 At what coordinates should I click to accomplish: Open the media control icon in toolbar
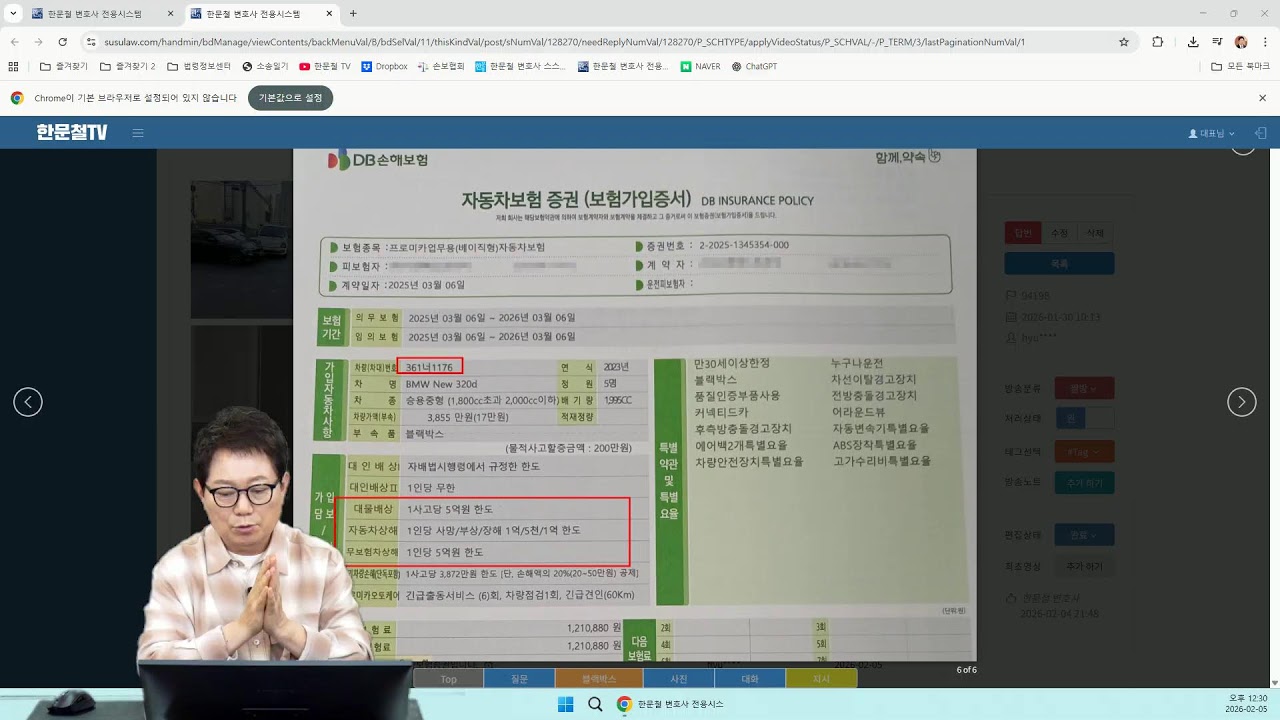1217,42
